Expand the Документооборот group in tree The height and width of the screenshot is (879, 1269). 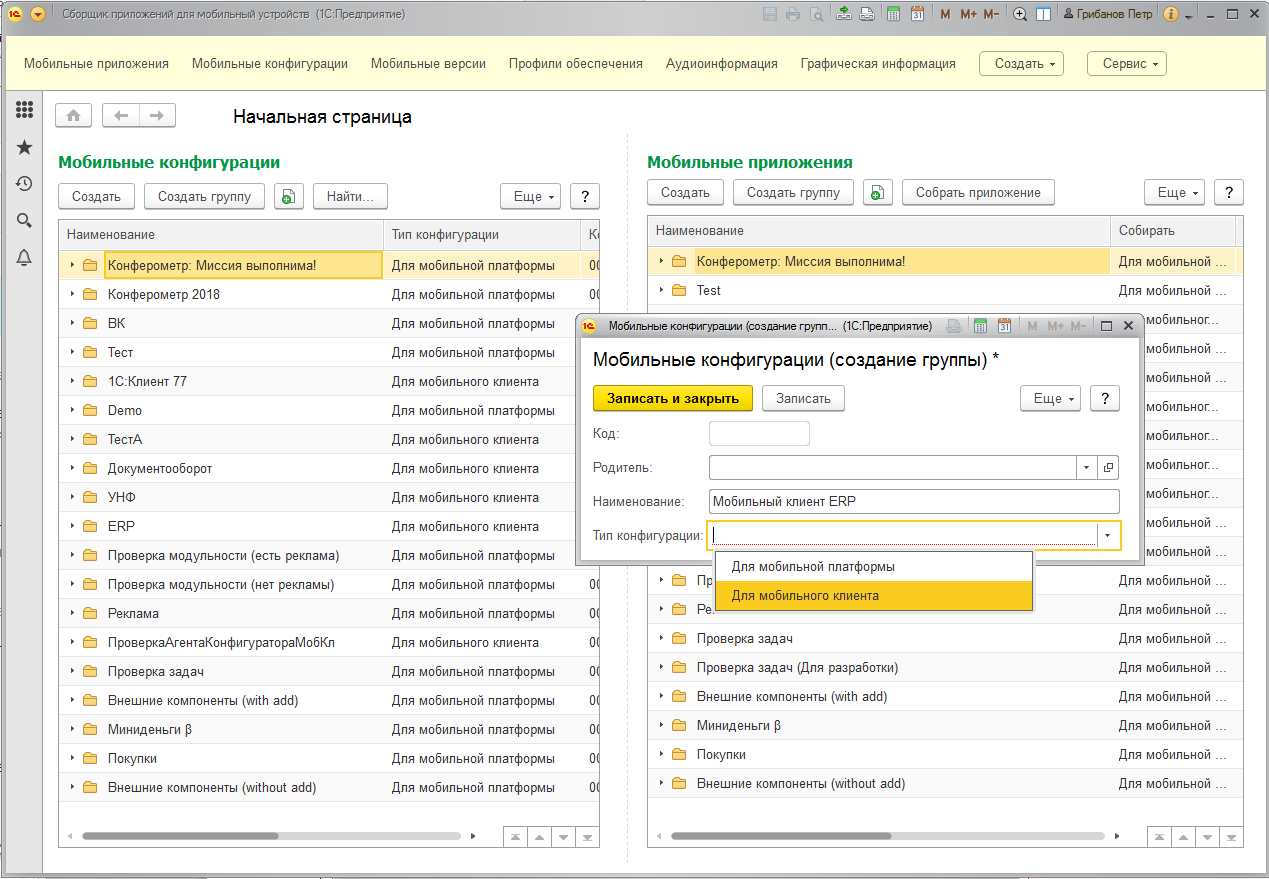click(72, 469)
